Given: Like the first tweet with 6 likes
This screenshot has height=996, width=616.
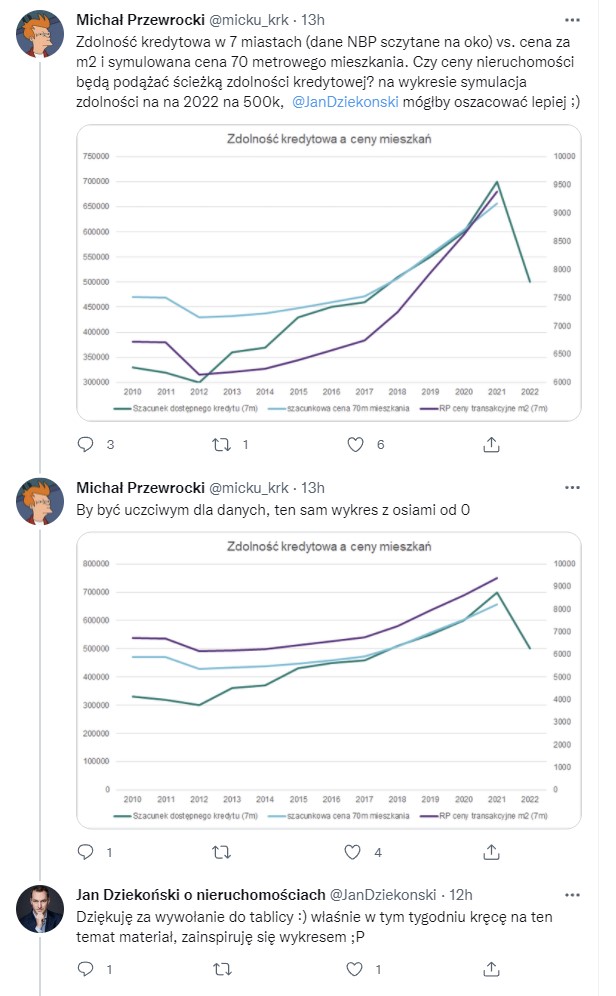Looking at the screenshot, I should pos(352,444).
